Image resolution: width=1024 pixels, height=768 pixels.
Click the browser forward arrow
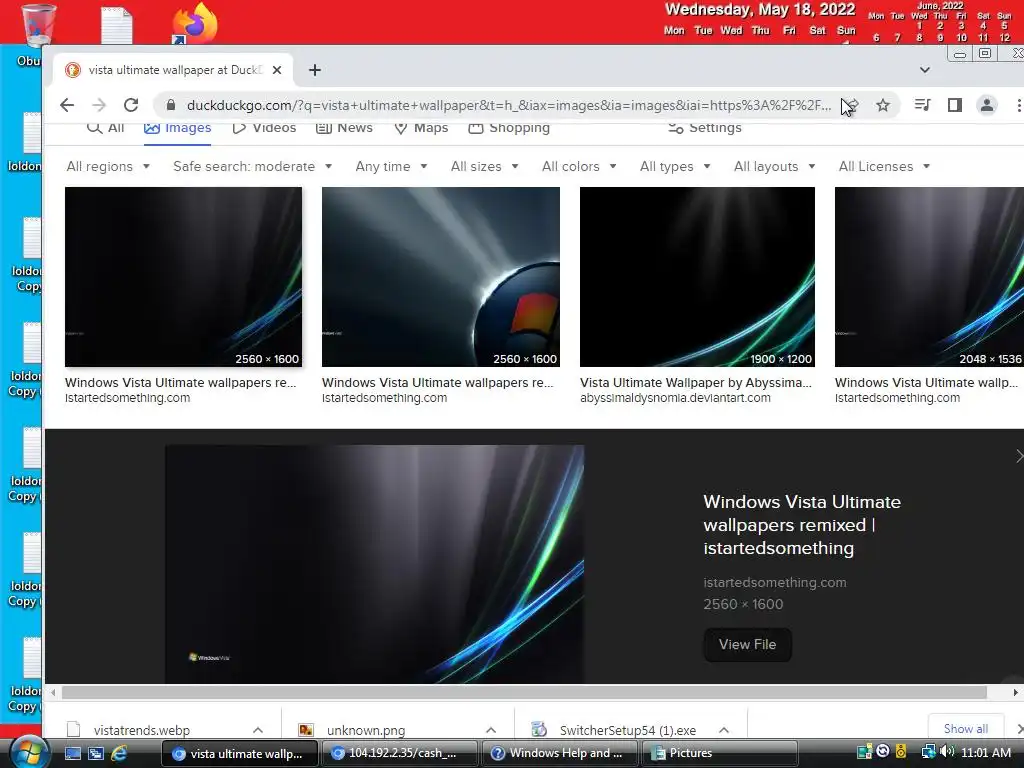point(99,105)
